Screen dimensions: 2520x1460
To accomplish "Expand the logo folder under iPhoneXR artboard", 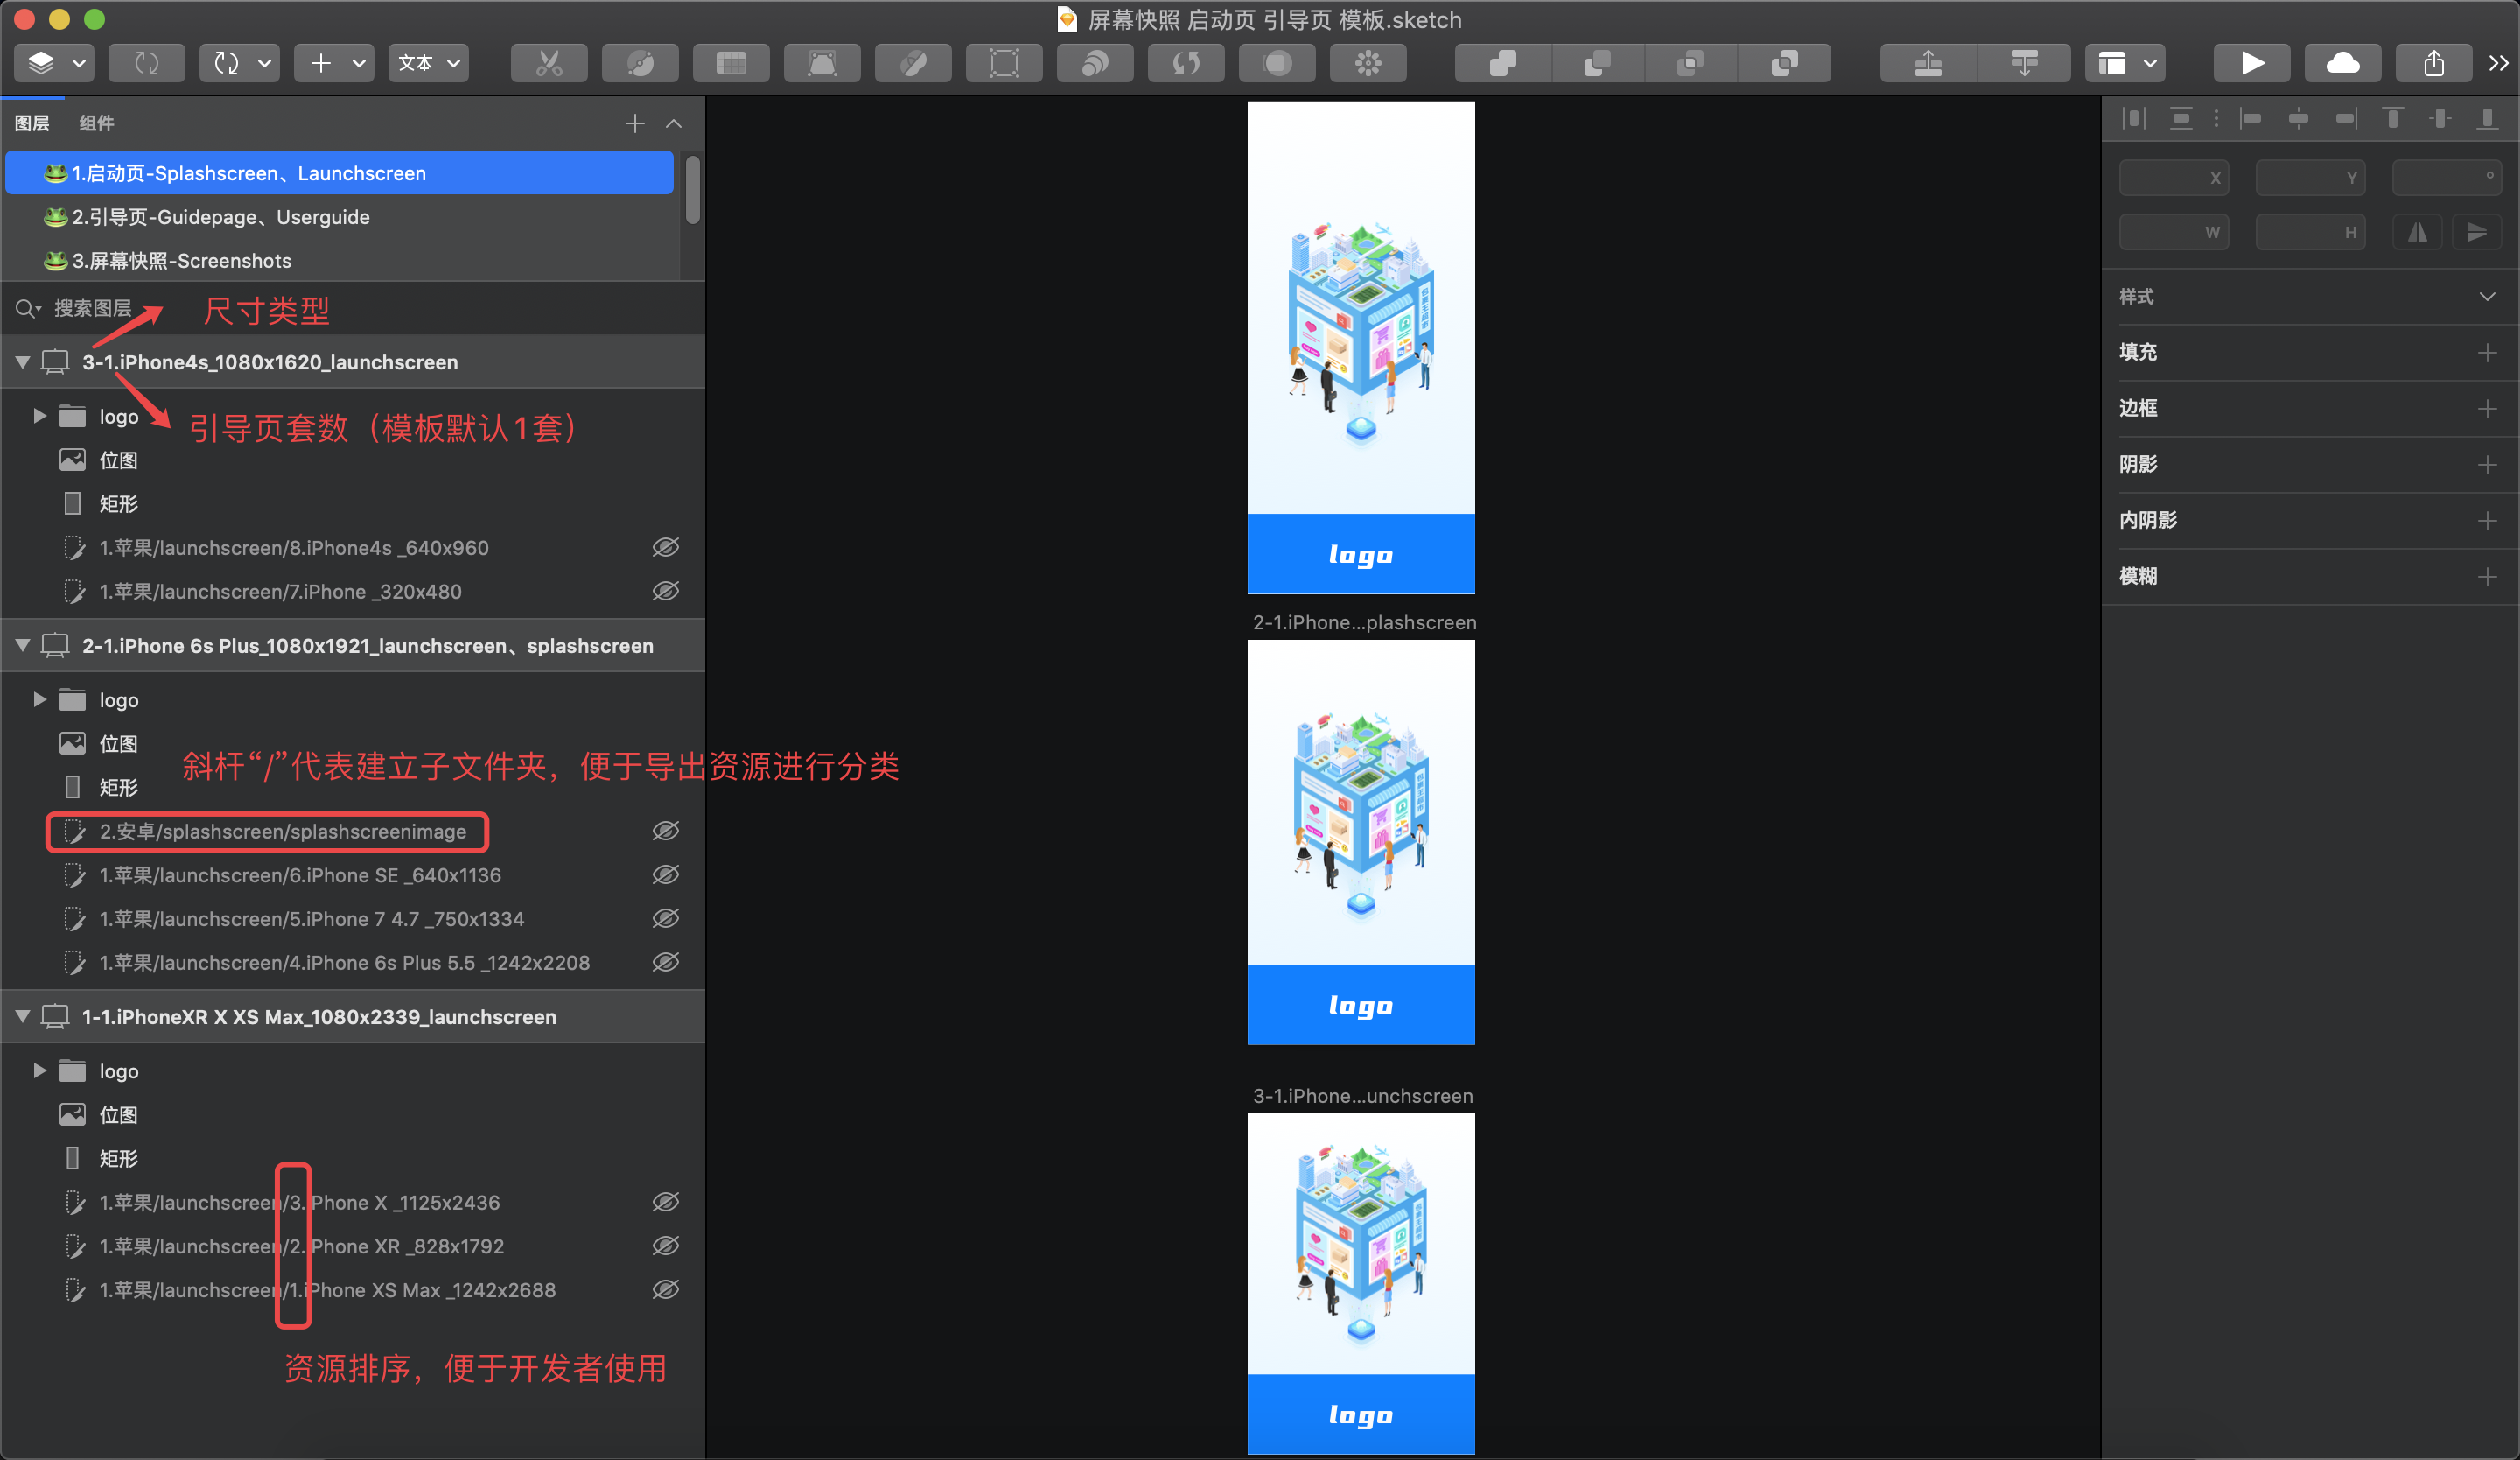I will [40, 1070].
